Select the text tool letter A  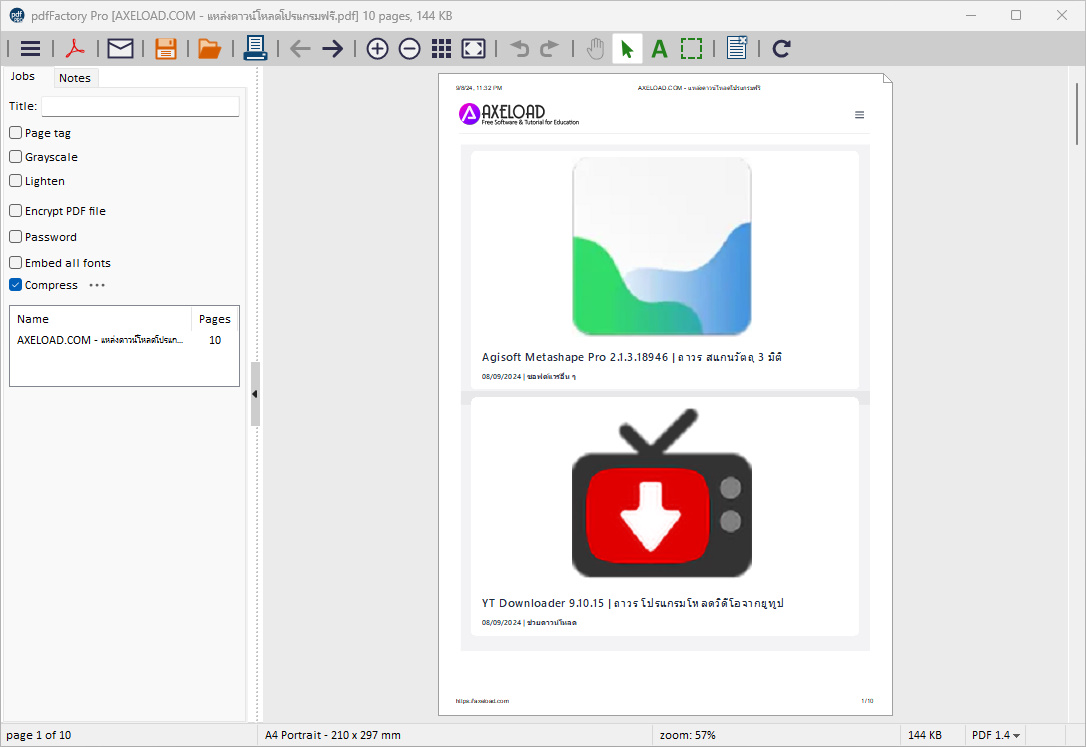pos(659,49)
